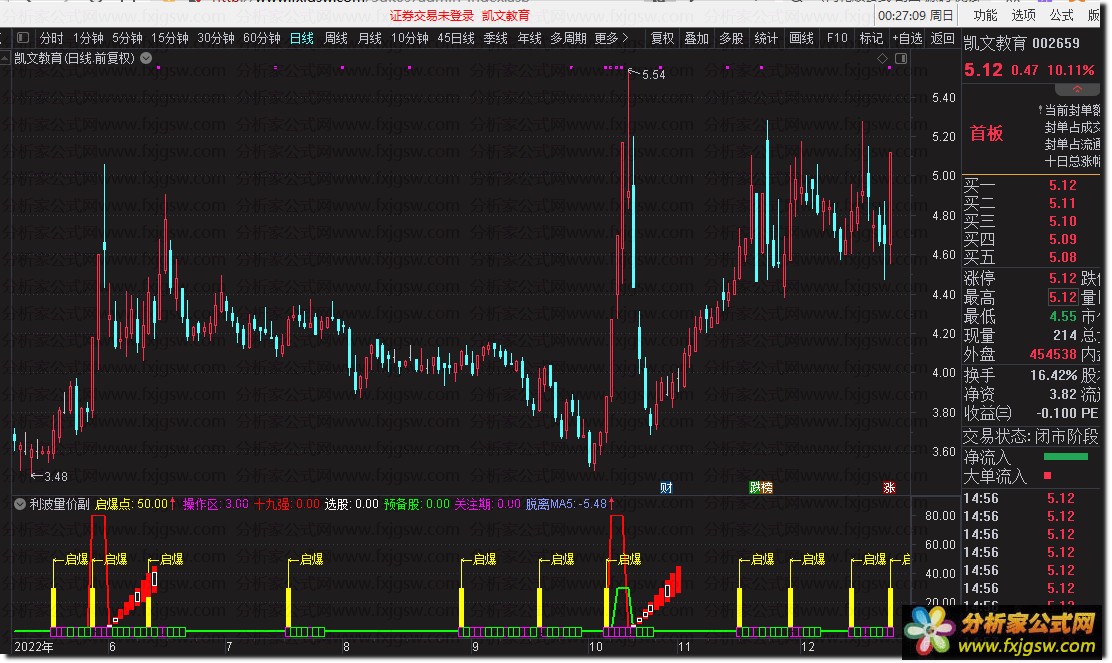This screenshot has height=663, width=1112.
Task: Click the 返回 back button
Action: [943, 38]
